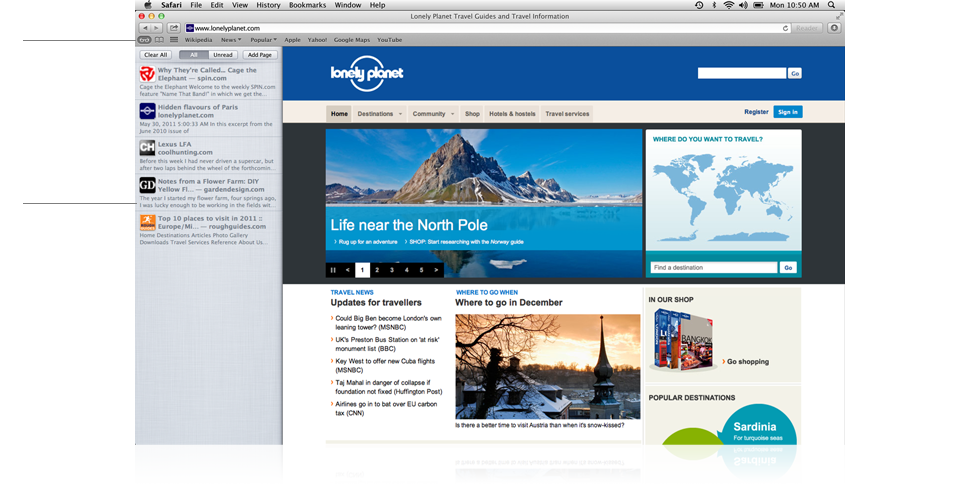The image size is (980, 485).
Task: Open the Popular bookmarks dropdown
Action: (264, 40)
